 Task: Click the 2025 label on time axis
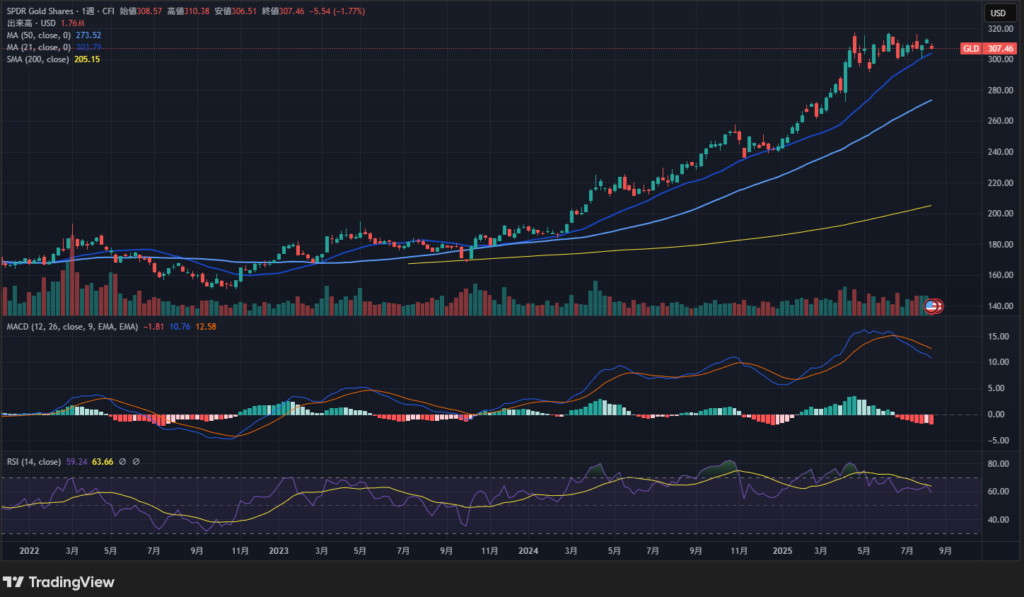(782, 551)
